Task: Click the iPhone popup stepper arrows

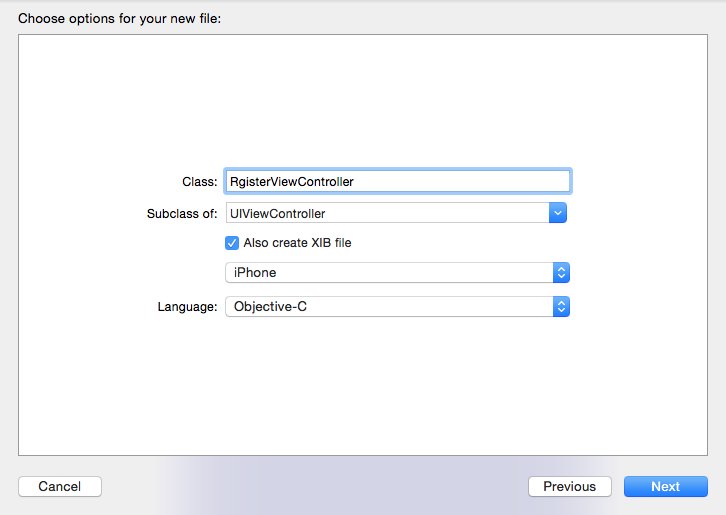Action: click(x=561, y=273)
